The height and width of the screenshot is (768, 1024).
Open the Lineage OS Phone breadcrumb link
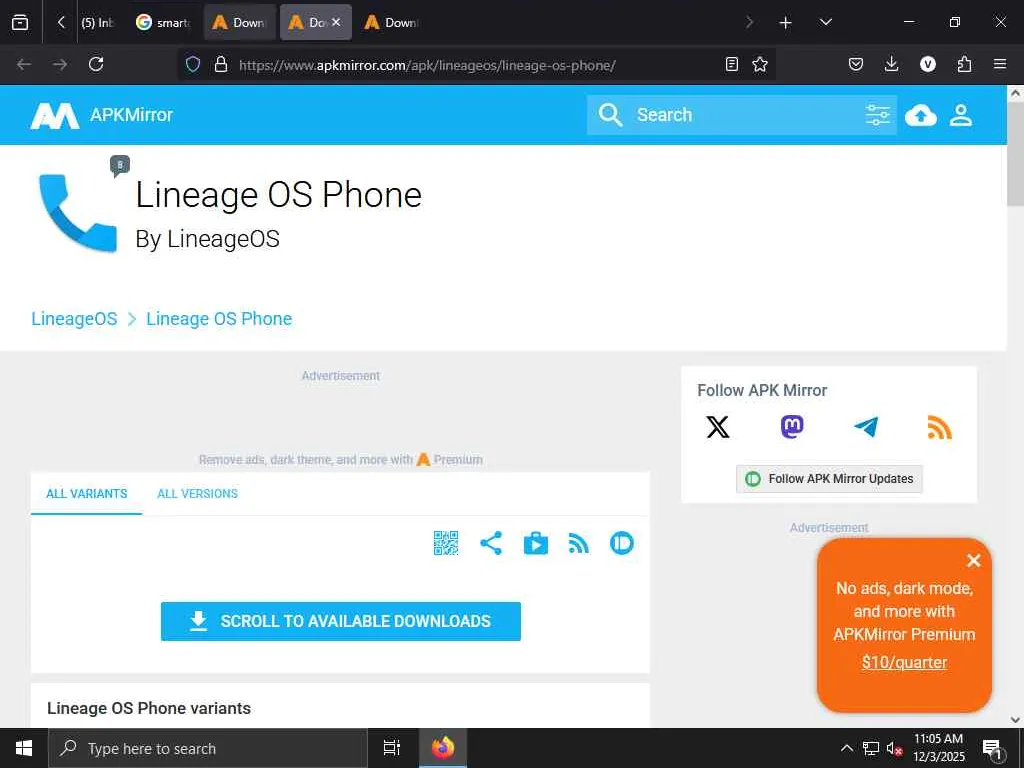point(219,319)
